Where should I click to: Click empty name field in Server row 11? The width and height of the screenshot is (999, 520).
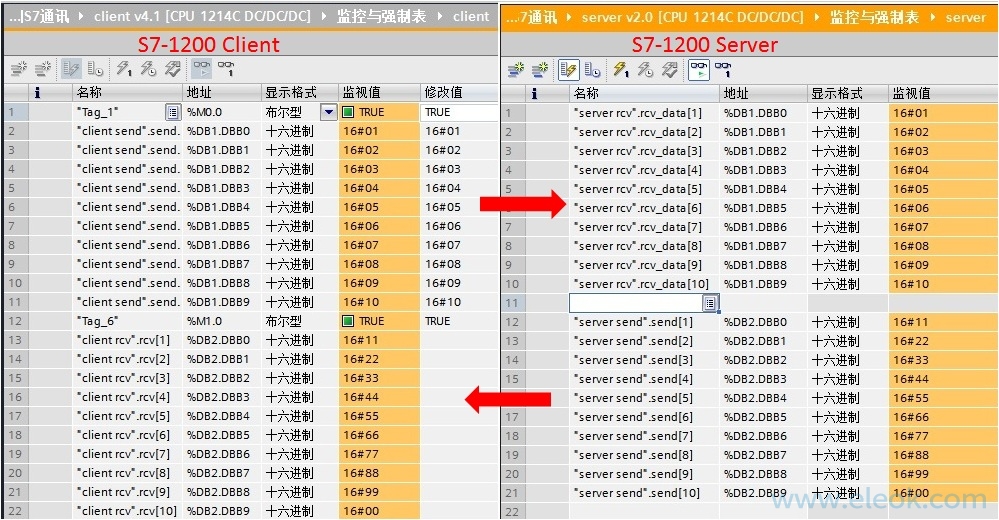coord(636,303)
